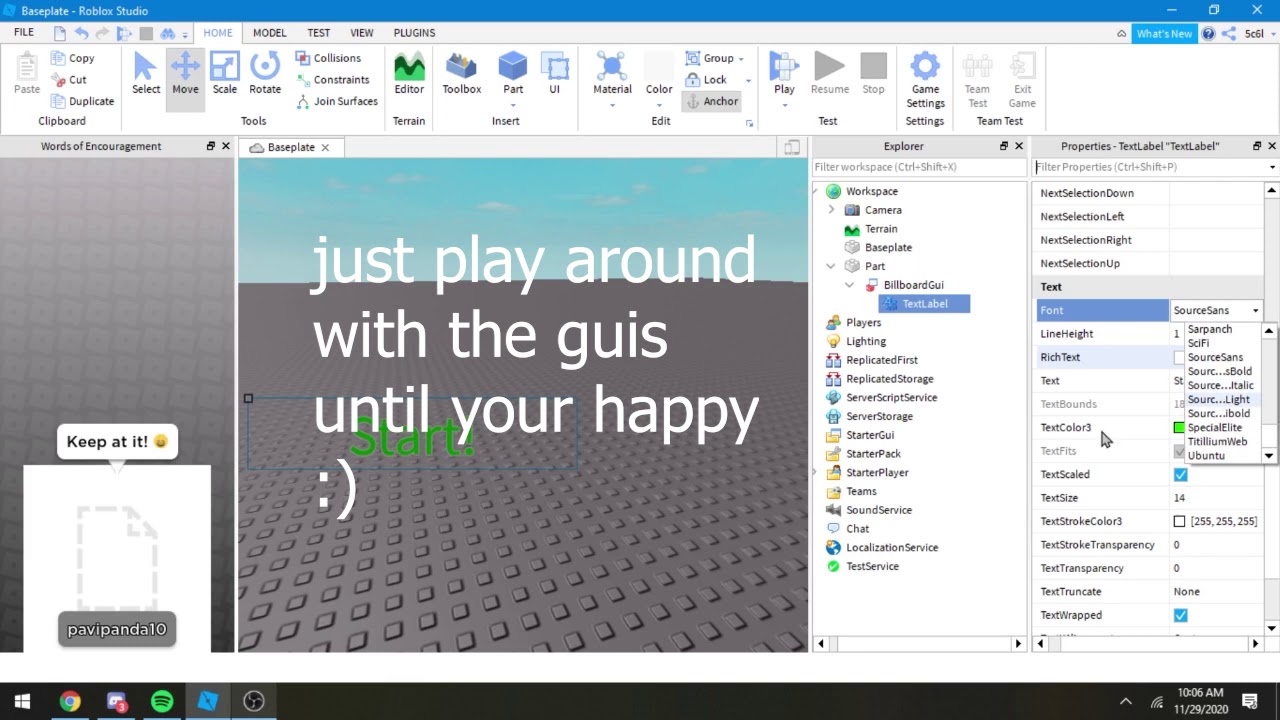Toggle the RichText checkbox
The height and width of the screenshot is (720, 1280).
pos(1179,357)
